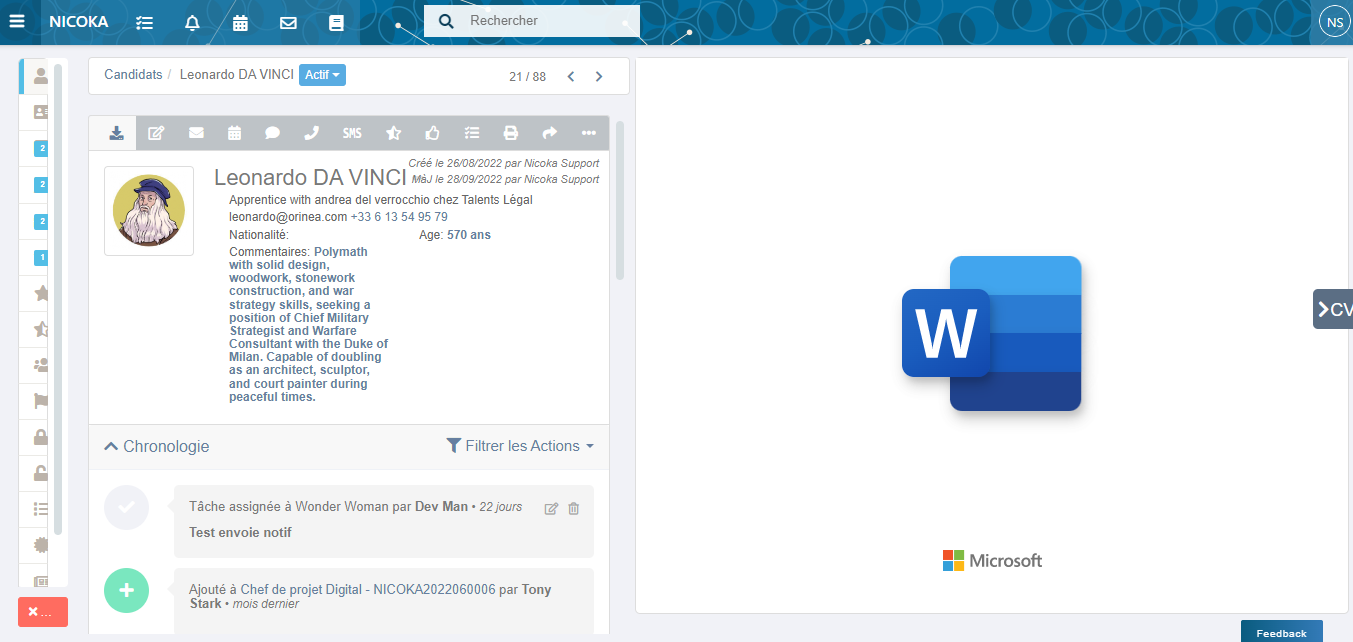Open the calendar from top navigation bar
The image size is (1353, 642).
(x=240, y=22)
